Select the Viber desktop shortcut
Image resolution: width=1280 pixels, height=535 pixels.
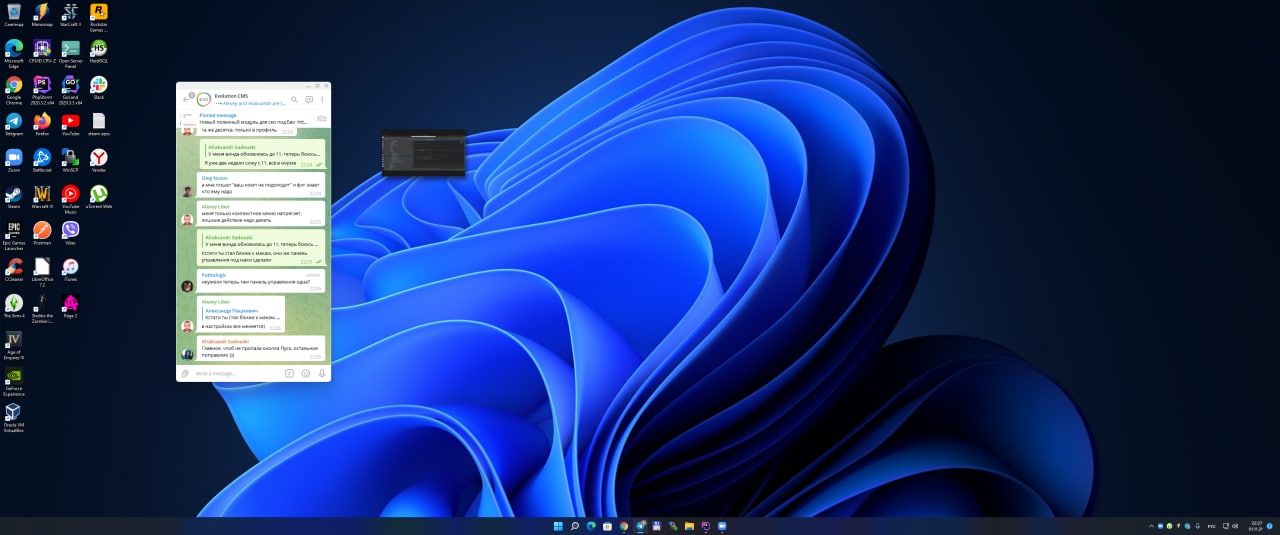[70, 233]
